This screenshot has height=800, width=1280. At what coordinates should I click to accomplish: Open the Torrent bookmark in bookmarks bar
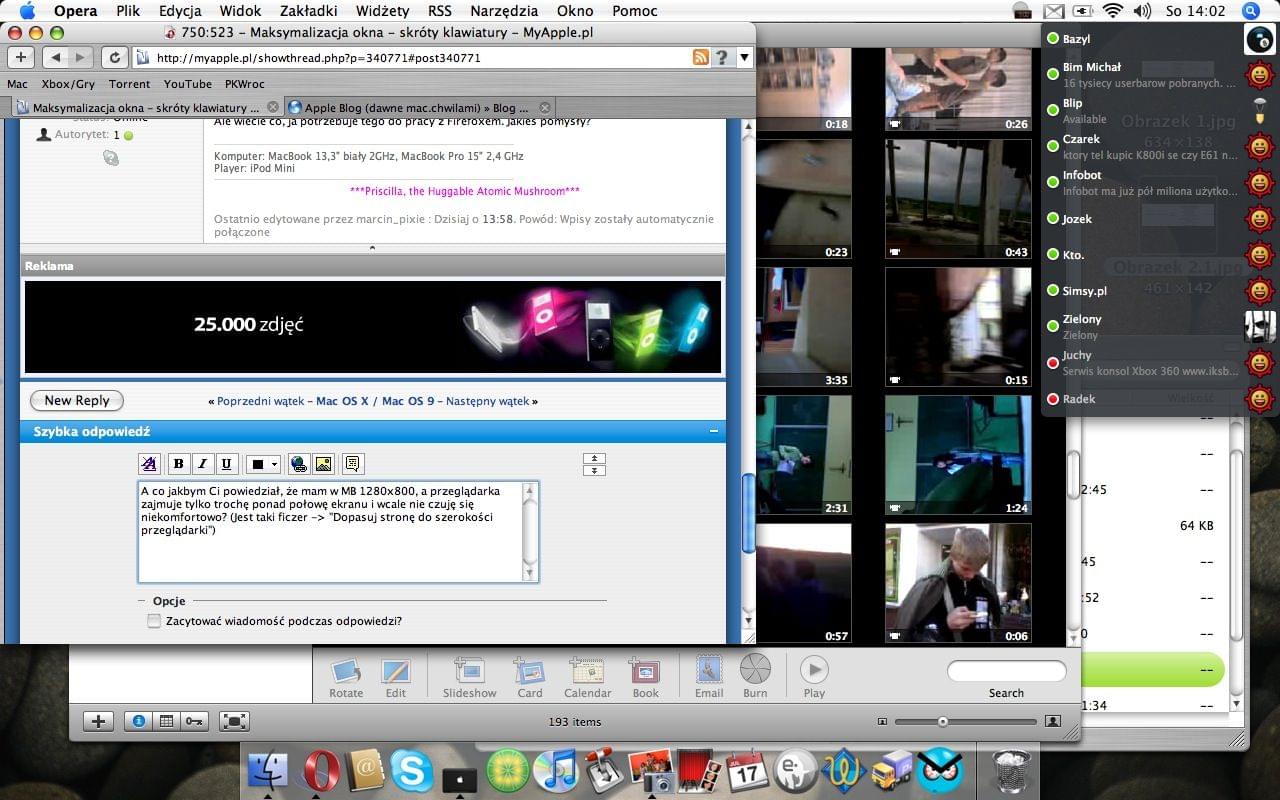(x=129, y=84)
